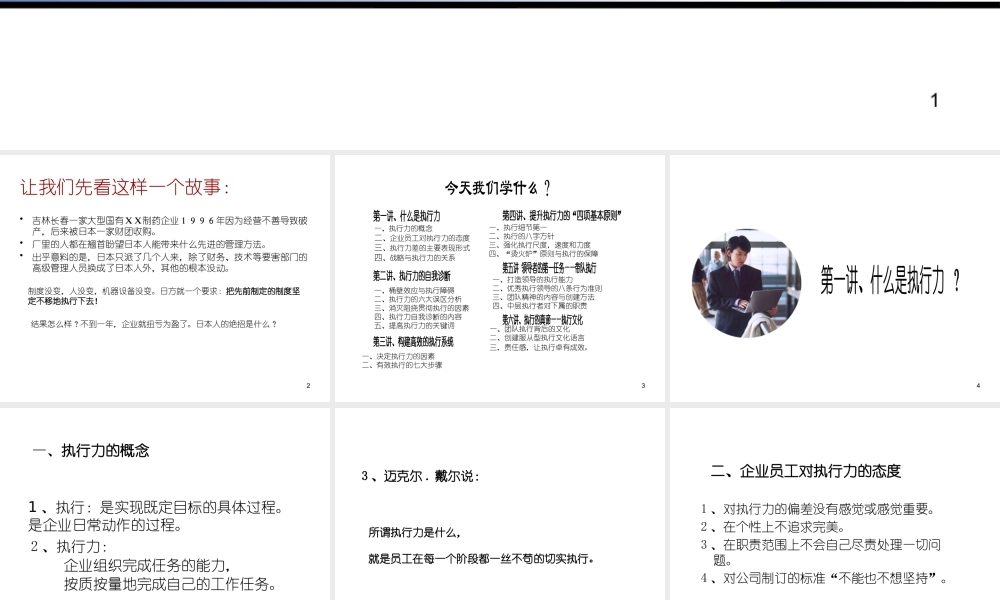Click the line 1、执行：是实现既定目标的具体过程
The height and width of the screenshot is (600, 1000).
(x=156, y=508)
